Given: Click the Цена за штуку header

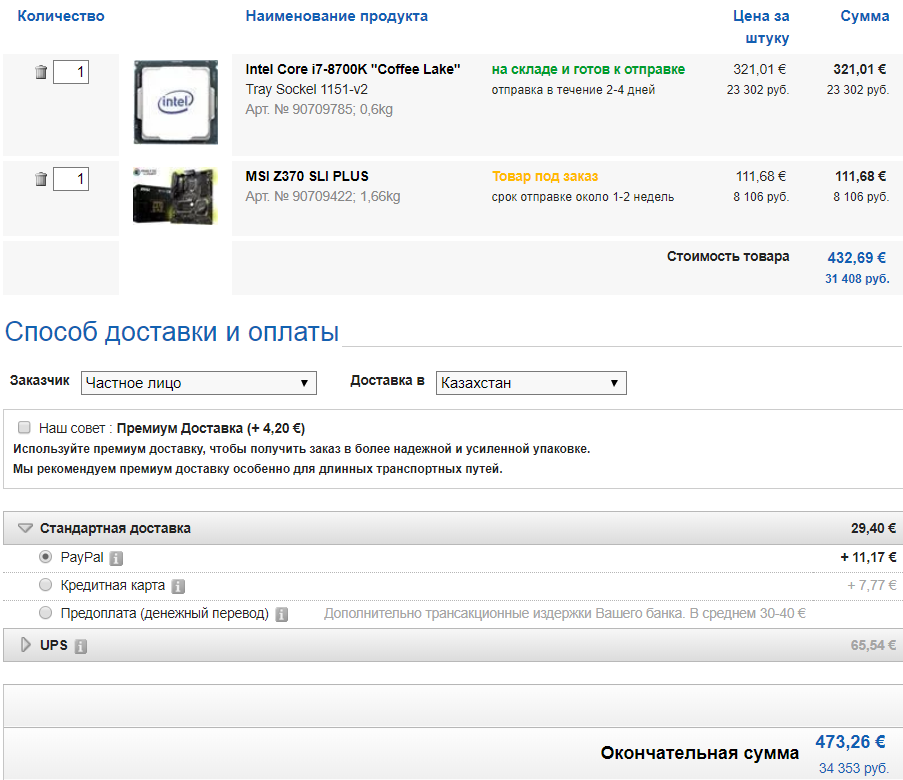Looking at the screenshot, I should click(761, 27).
